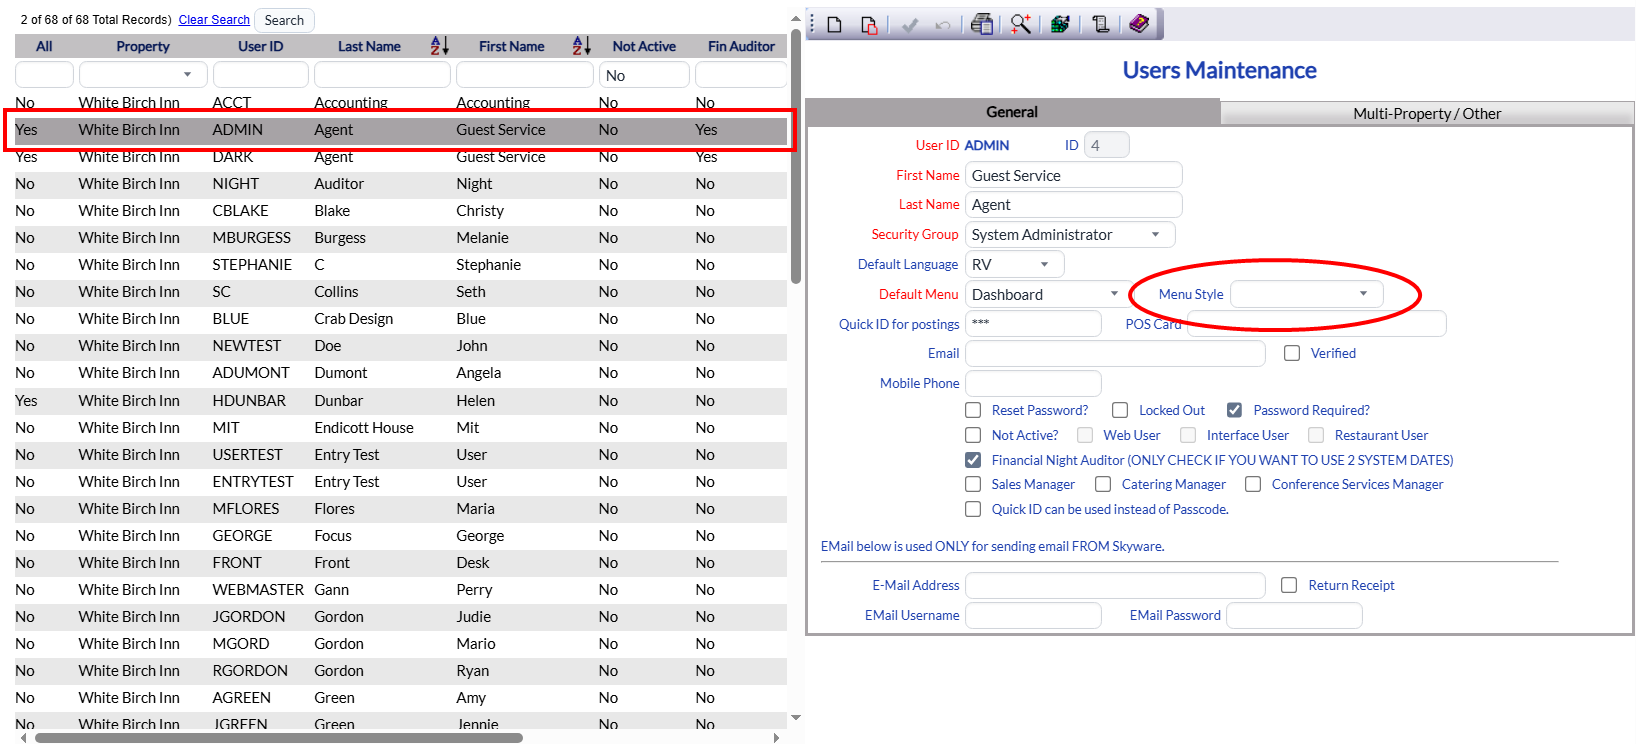
Task: Click the scroll log icon in toolbar
Action: [1100, 25]
